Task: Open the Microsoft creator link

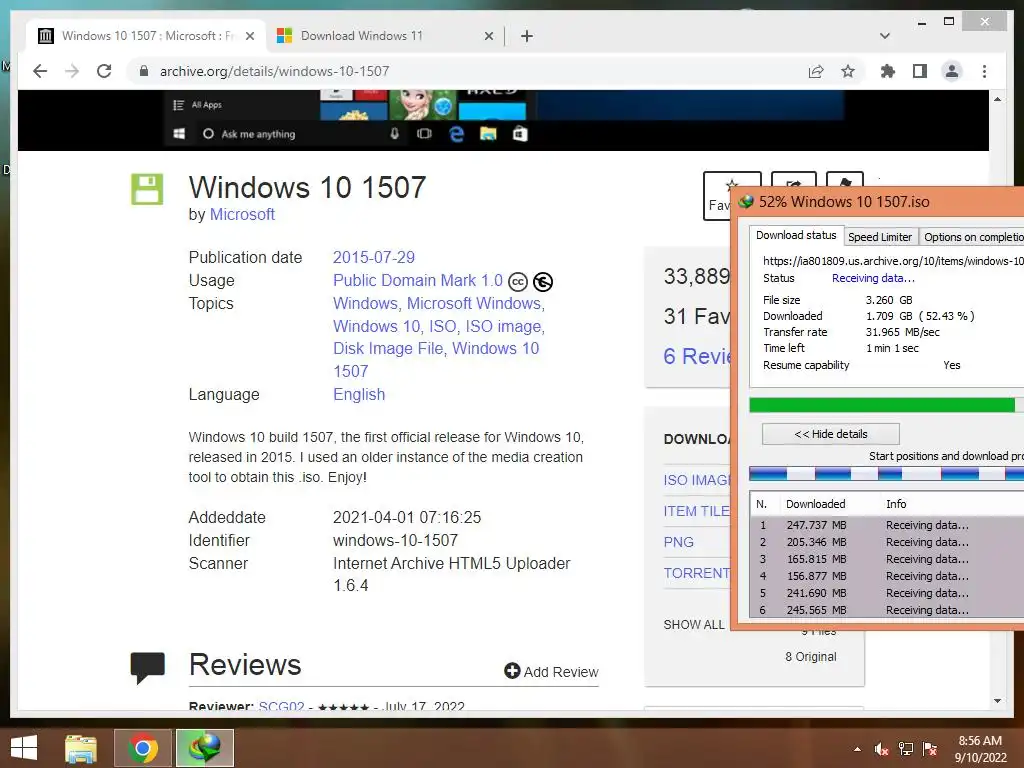Action: (x=242, y=214)
